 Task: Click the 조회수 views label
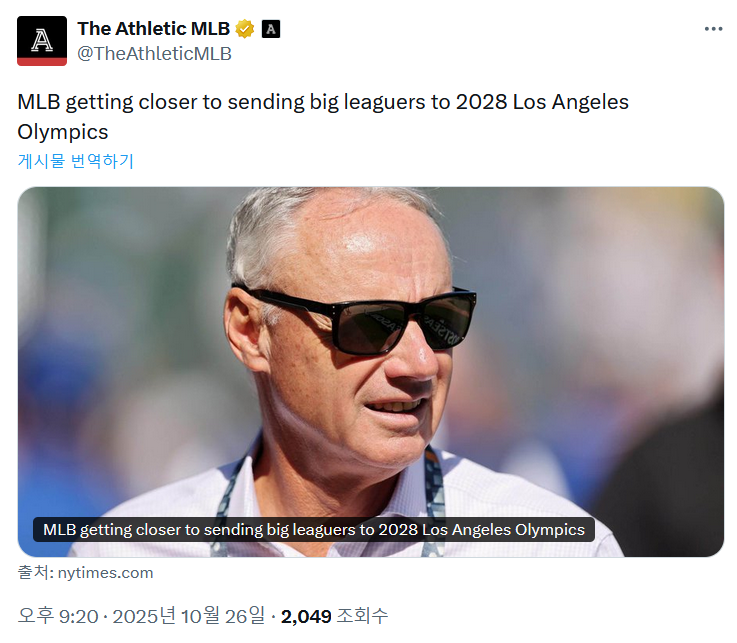click(x=363, y=616)
